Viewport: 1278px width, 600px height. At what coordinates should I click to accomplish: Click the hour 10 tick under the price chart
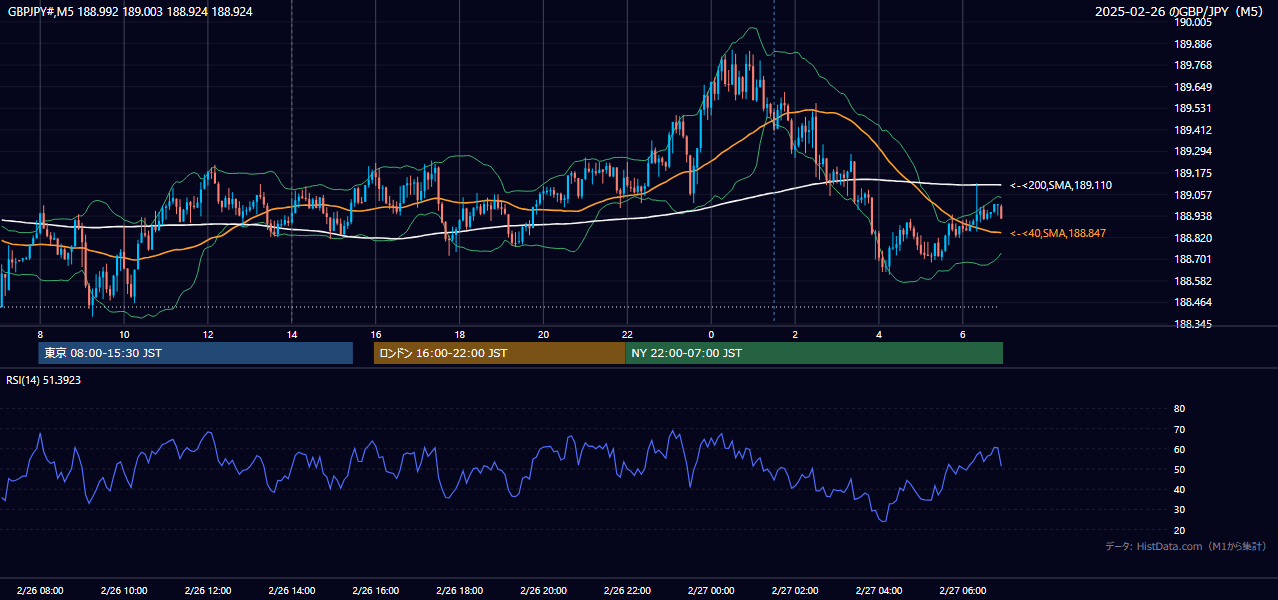coord(124,334)
